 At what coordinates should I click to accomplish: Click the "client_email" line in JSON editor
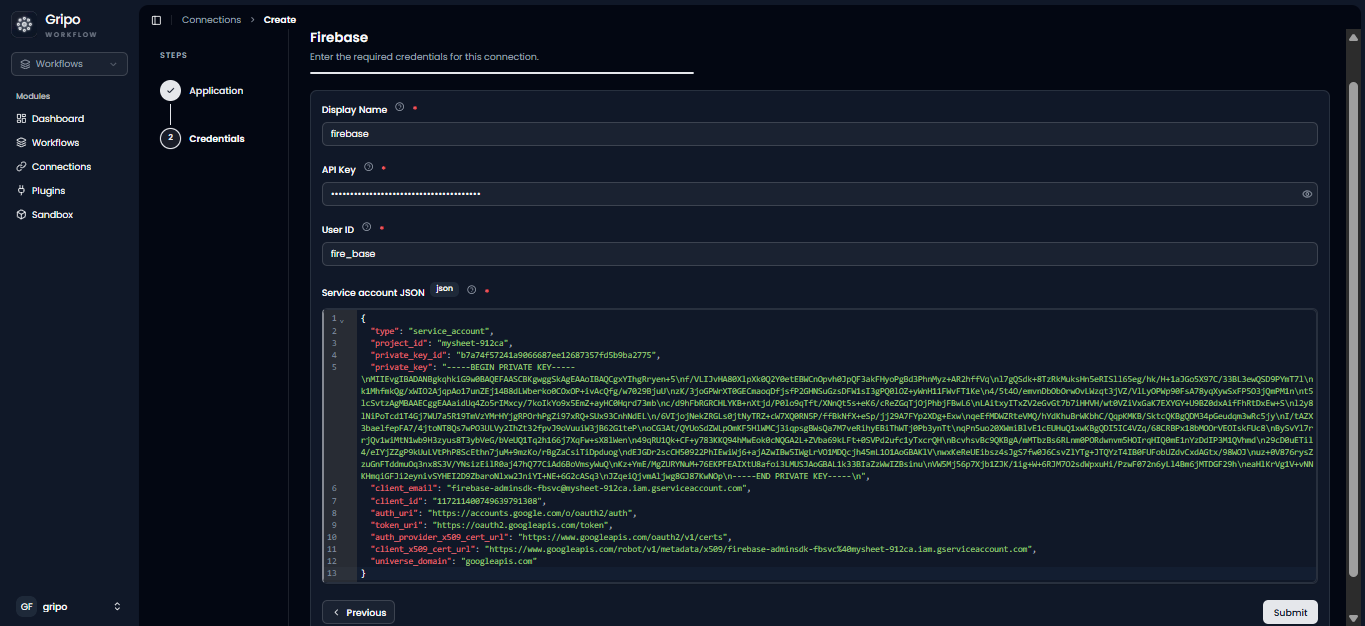560,488
